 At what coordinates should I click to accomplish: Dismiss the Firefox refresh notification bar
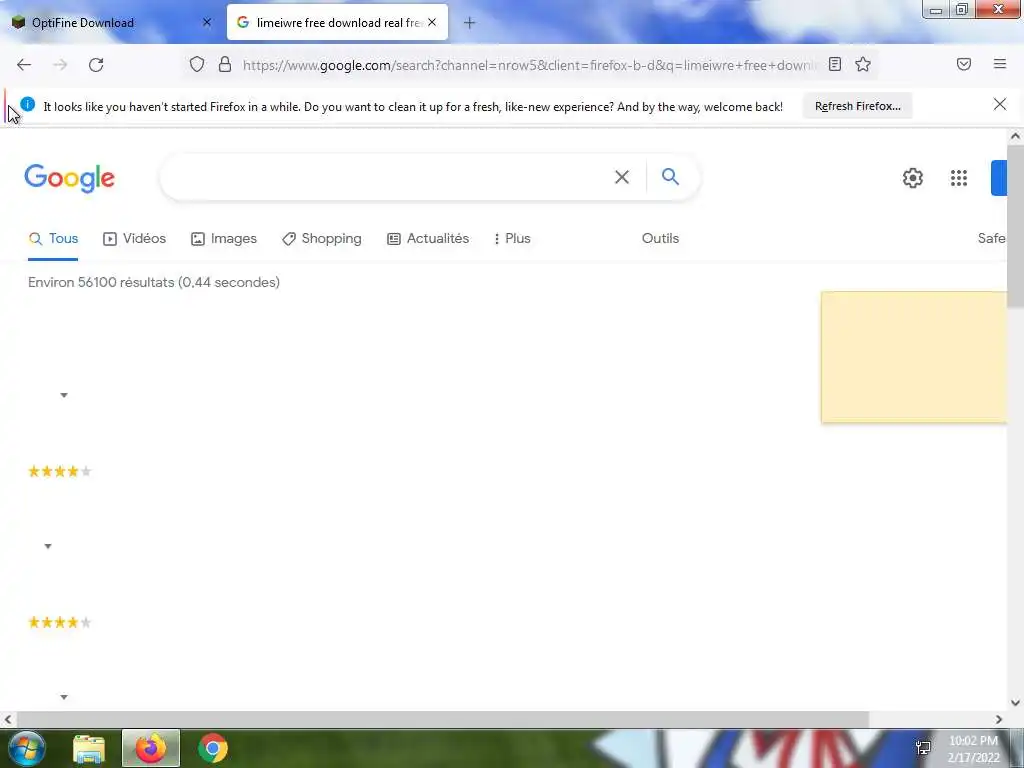(999, 104)
